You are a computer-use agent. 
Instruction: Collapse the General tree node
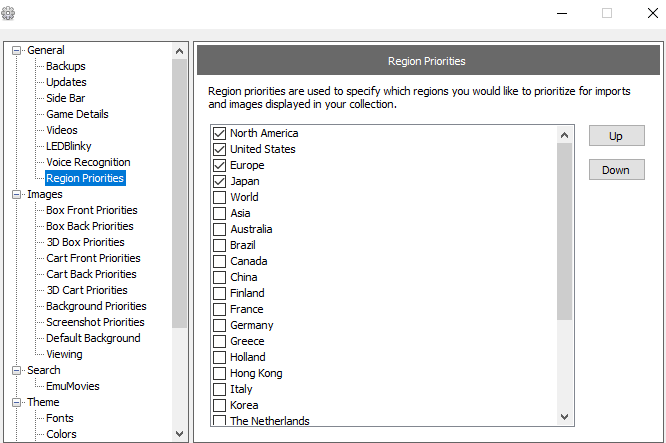coord(17,51)
